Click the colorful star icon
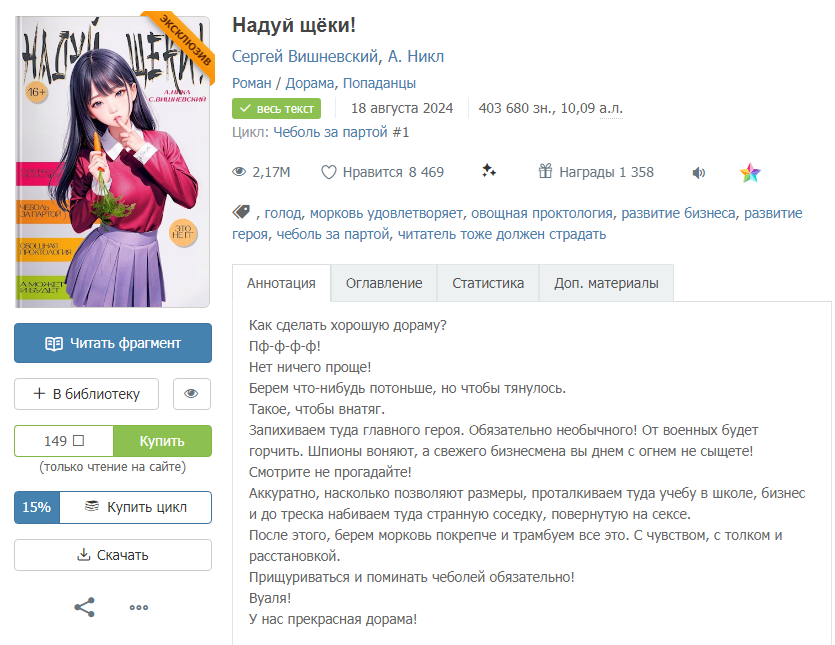The width and height of the screenshot is (835, 645). click(x=750, y=173)
